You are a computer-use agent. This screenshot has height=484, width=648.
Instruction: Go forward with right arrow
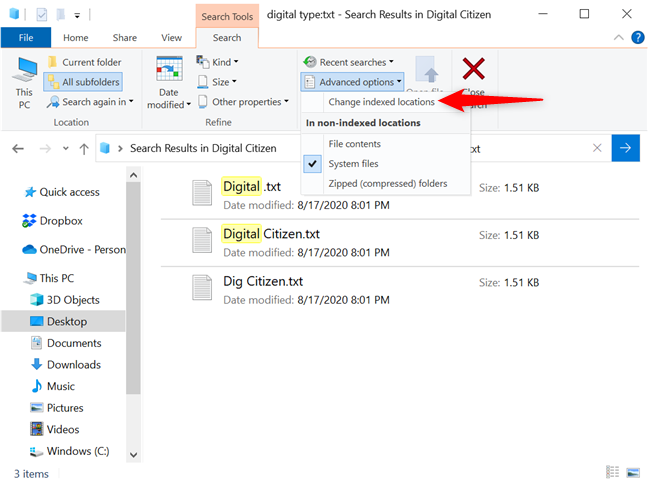click(x=45, y=148)
